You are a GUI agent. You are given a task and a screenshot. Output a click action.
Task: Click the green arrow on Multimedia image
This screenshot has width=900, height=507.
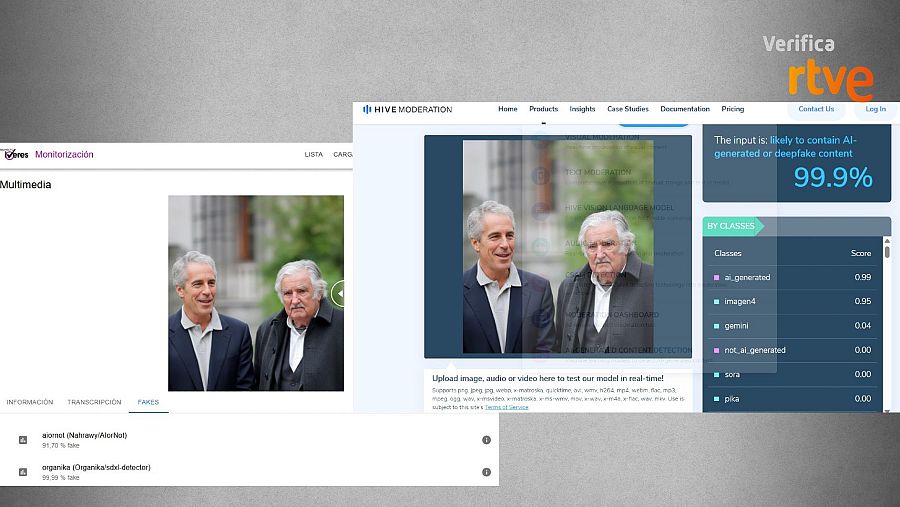pos(338,293)
